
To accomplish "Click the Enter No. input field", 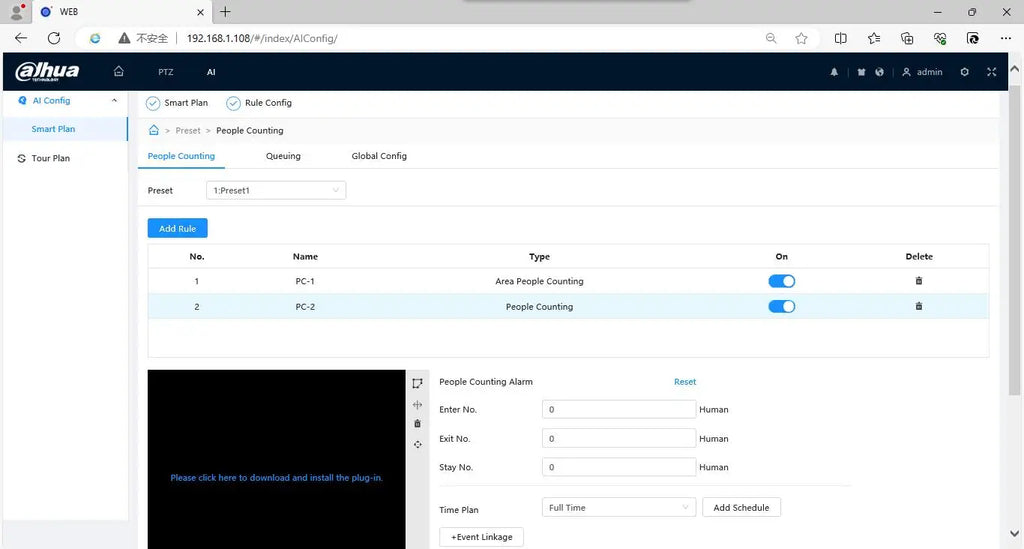I will point(618,409).
